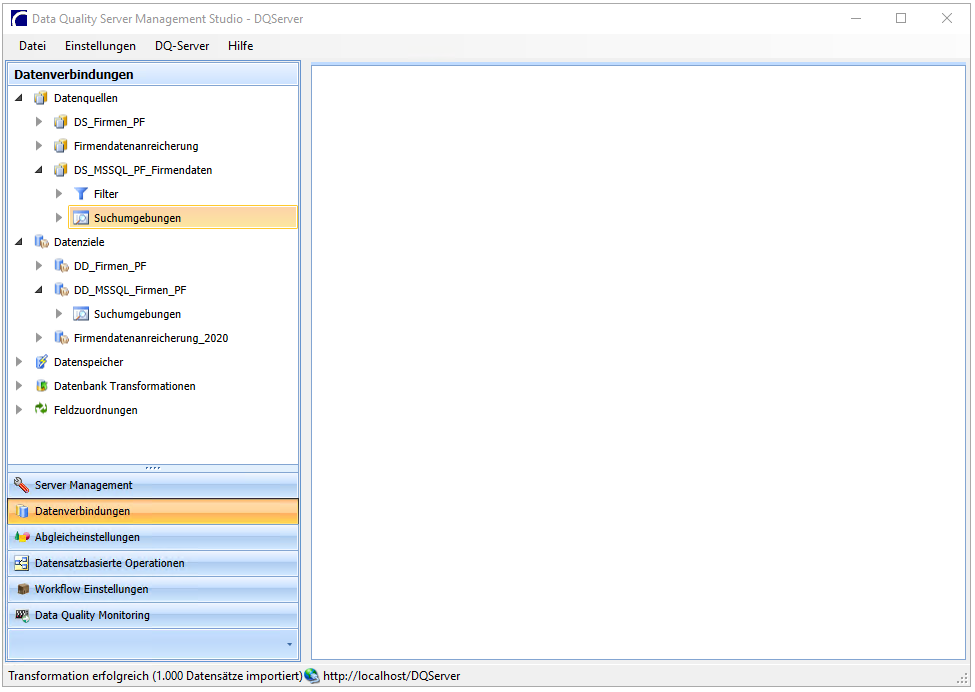Select the Datenbank Transformationen tree label
This screenshot has width=975, height=692.
(x=124, y=386)
